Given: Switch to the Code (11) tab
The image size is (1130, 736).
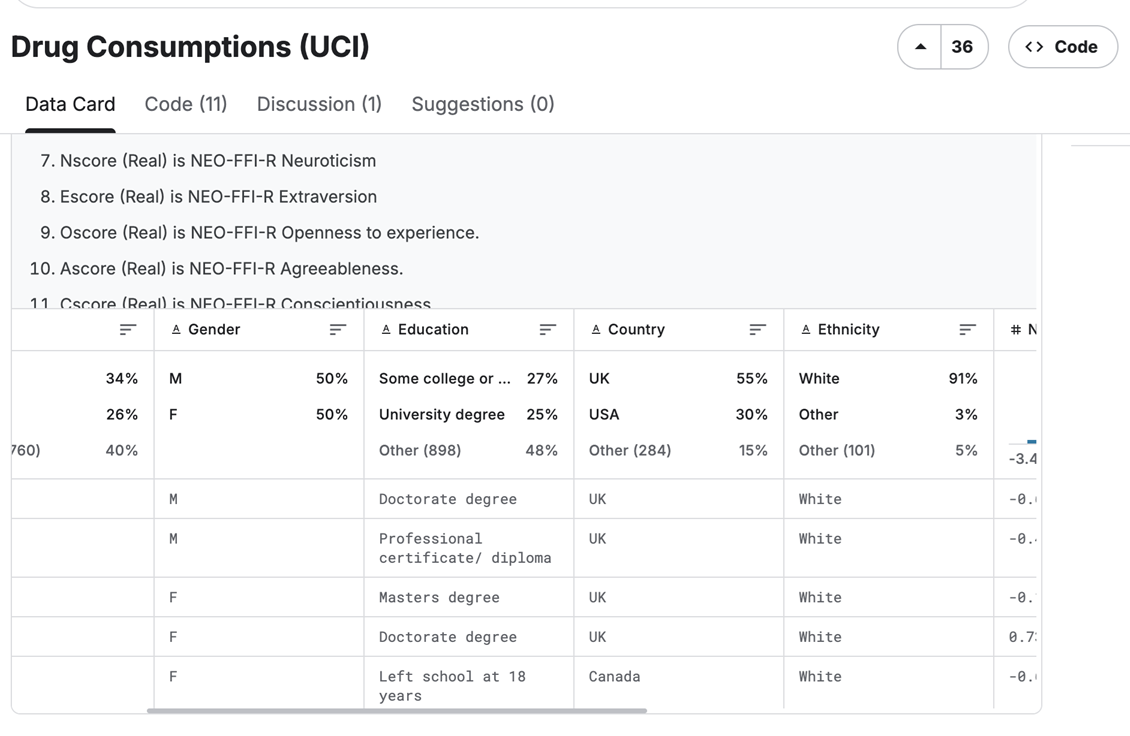Looking at the screenshot, I should click(x=186, y=105).
